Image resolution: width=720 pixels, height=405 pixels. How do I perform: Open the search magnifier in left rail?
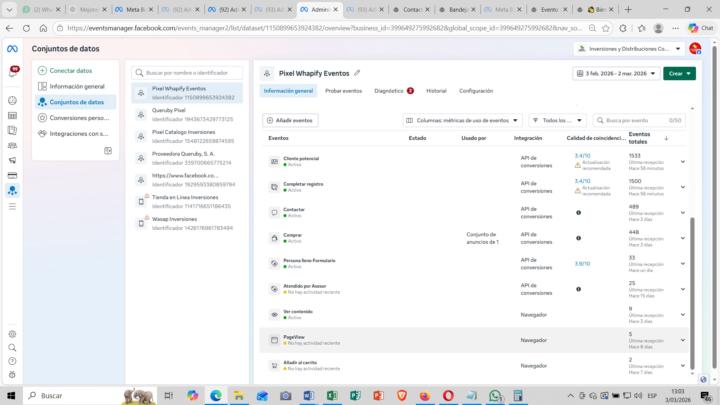[12, 348]
